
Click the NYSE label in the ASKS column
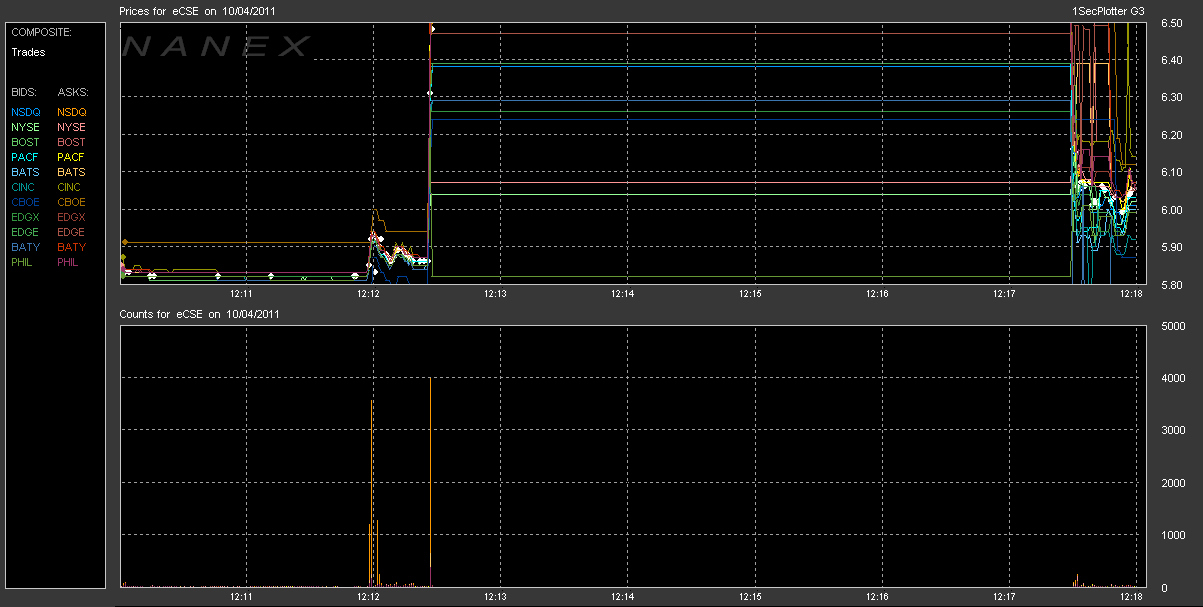71,127
